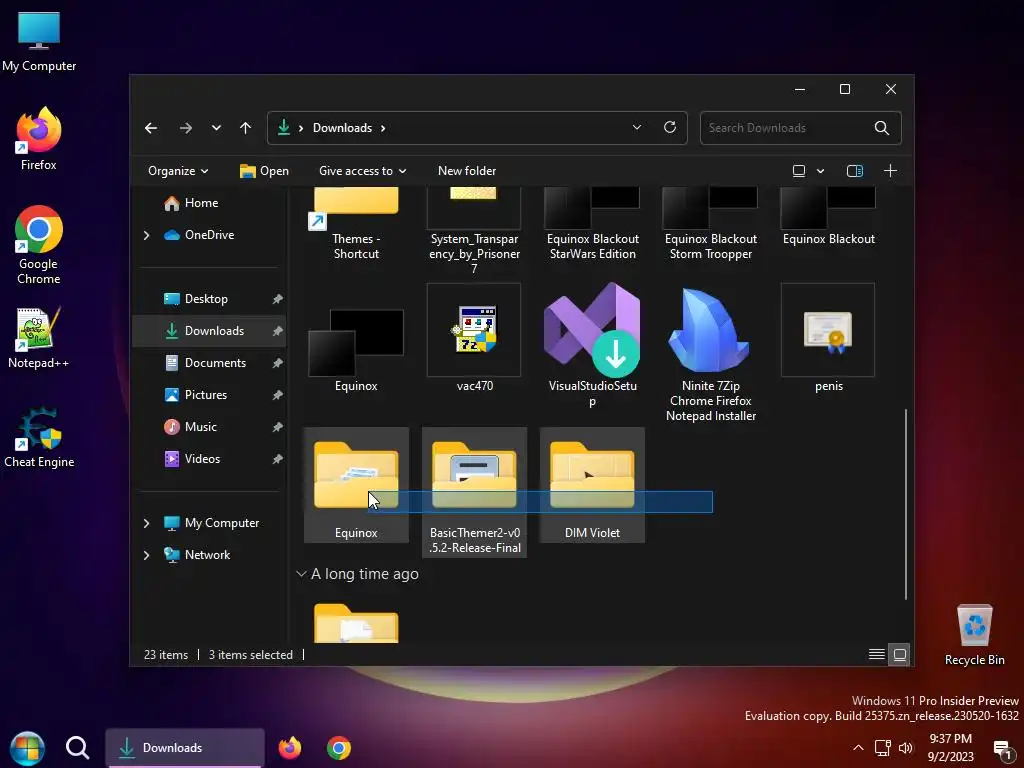The image size is (1024, 768).
Task: Open Firefox desktop shortcut
Action: (39, 139)
